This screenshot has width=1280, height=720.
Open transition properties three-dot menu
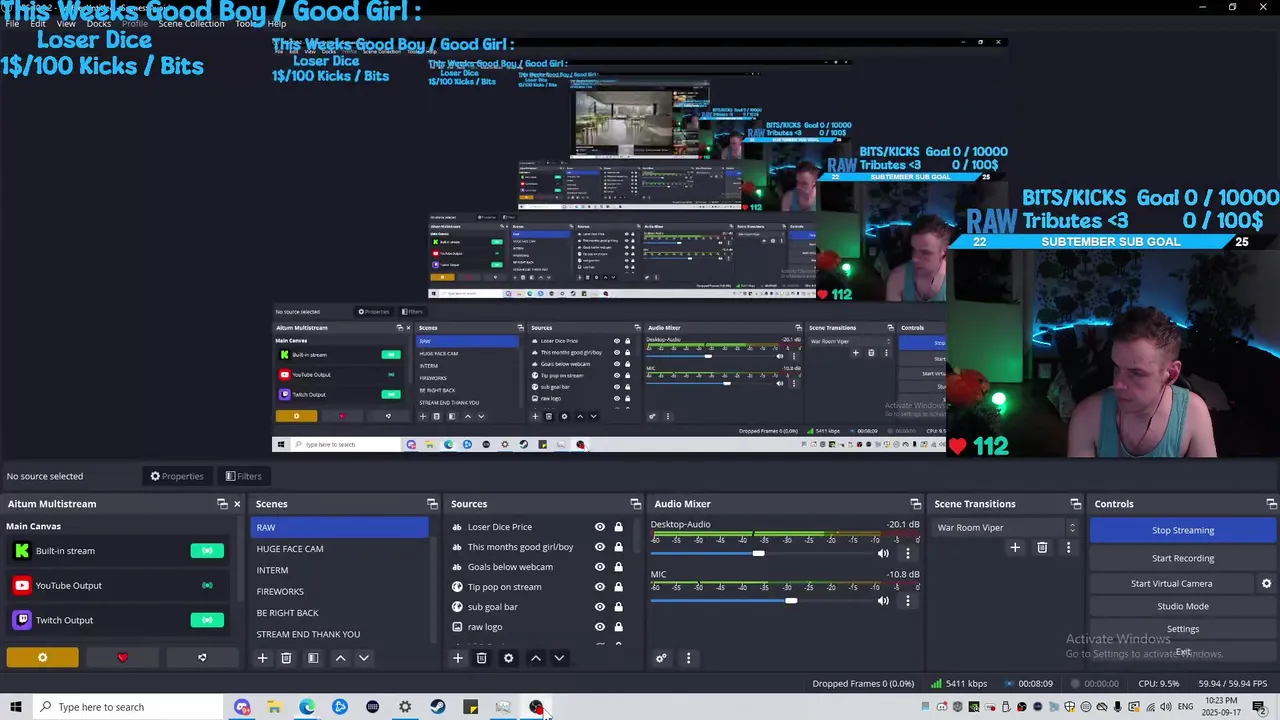coord(1068,547)
